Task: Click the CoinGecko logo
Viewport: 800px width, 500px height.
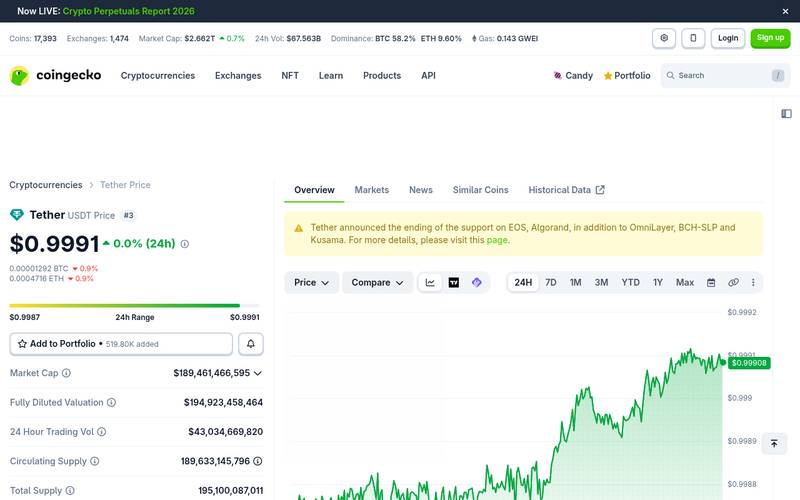Action: click(56, 76)
